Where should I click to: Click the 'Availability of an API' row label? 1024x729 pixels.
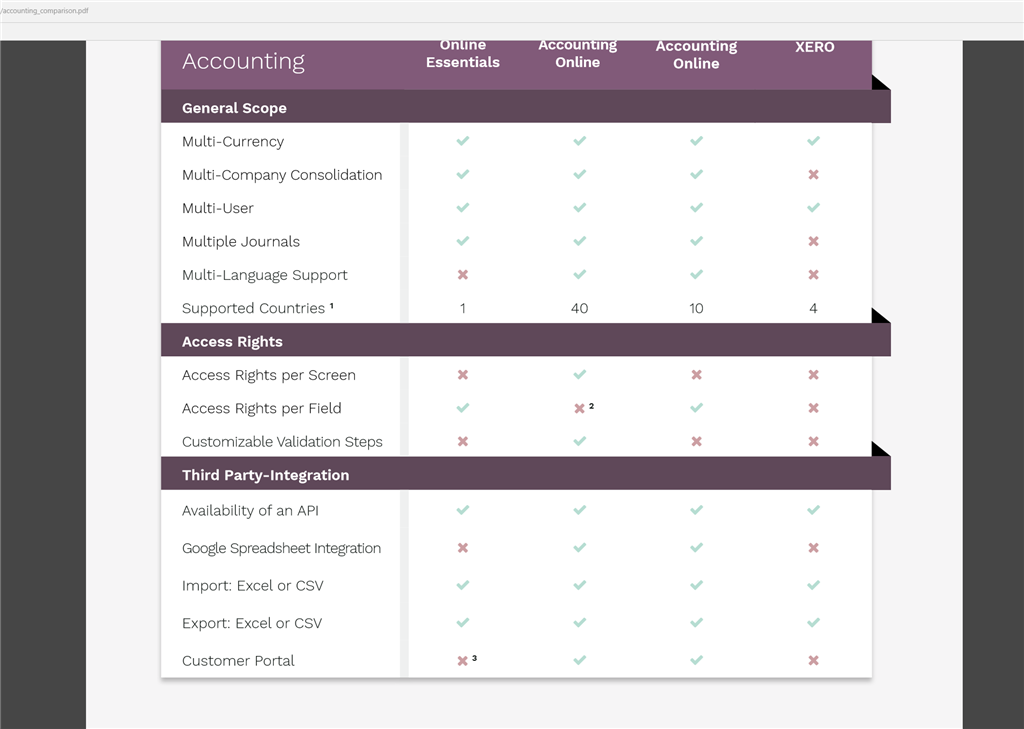(250, 511)
